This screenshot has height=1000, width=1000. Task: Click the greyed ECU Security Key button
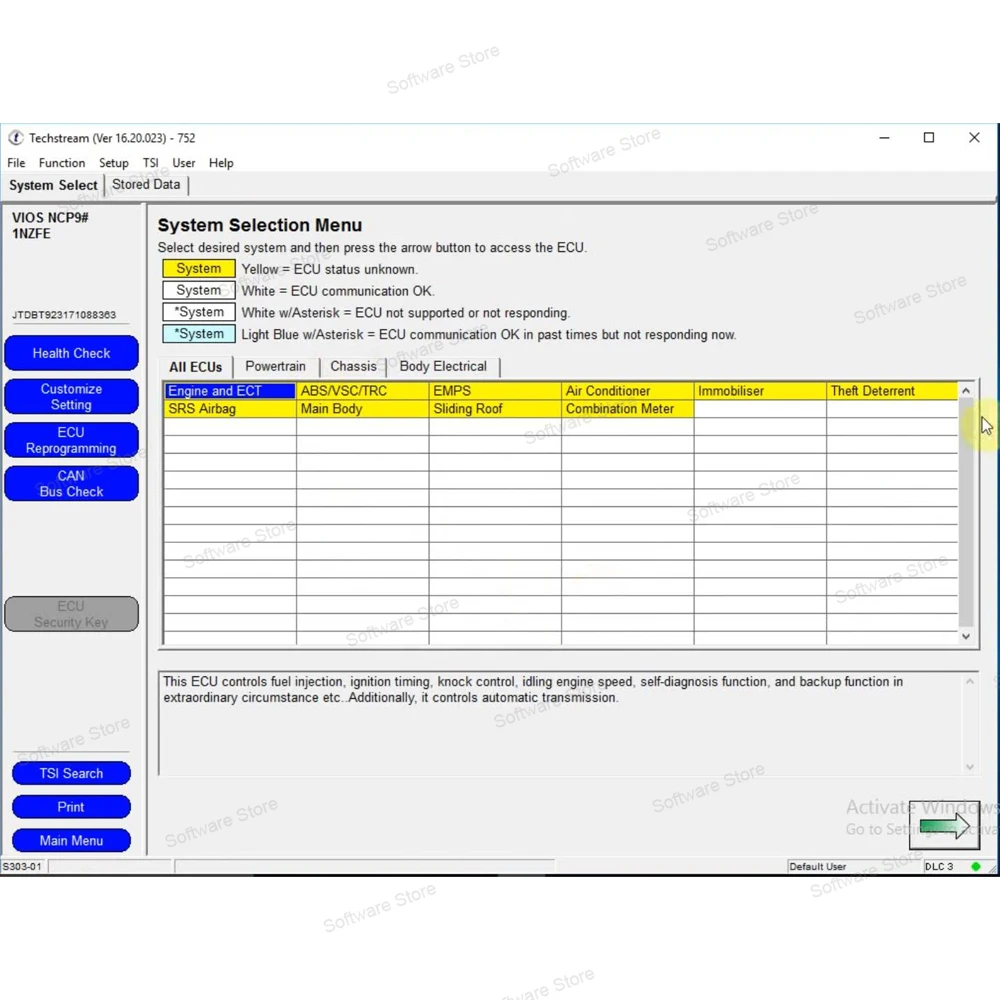tap(71, 614)
